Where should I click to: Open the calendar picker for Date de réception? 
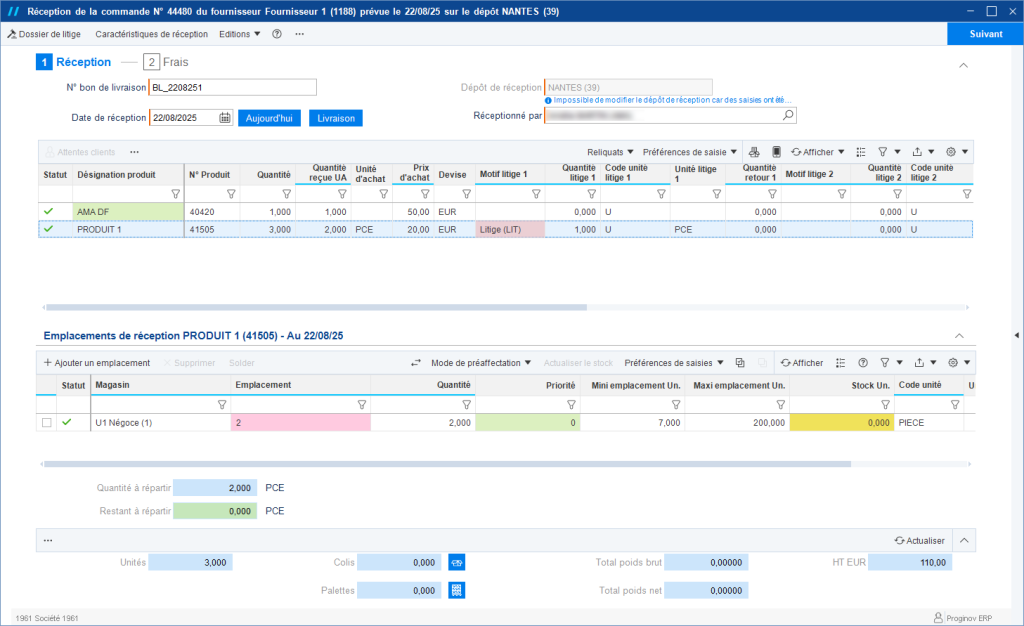click(225, 118)
